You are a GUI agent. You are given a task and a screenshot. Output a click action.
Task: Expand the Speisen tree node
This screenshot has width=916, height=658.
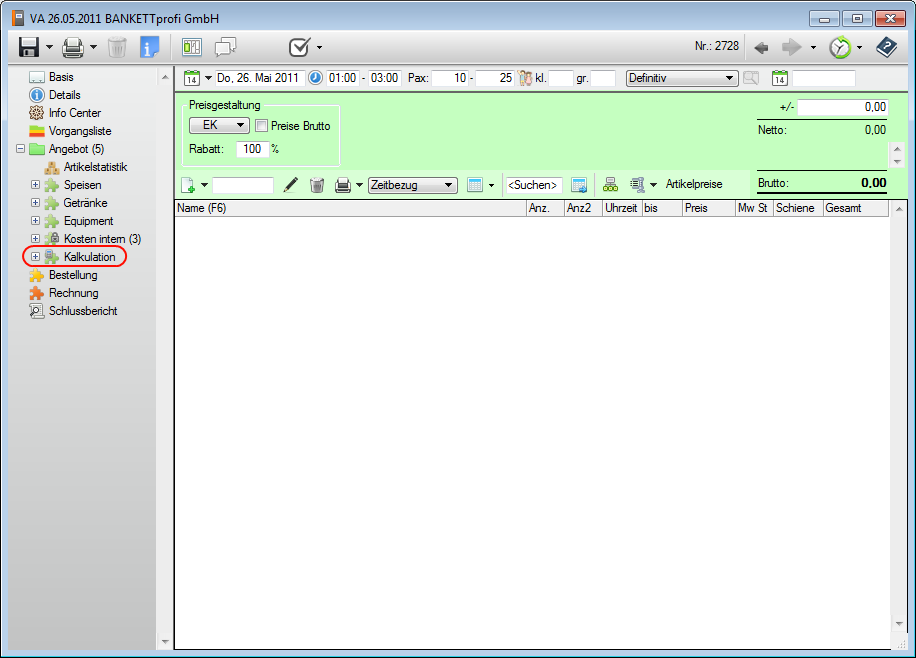click(36, 185)
